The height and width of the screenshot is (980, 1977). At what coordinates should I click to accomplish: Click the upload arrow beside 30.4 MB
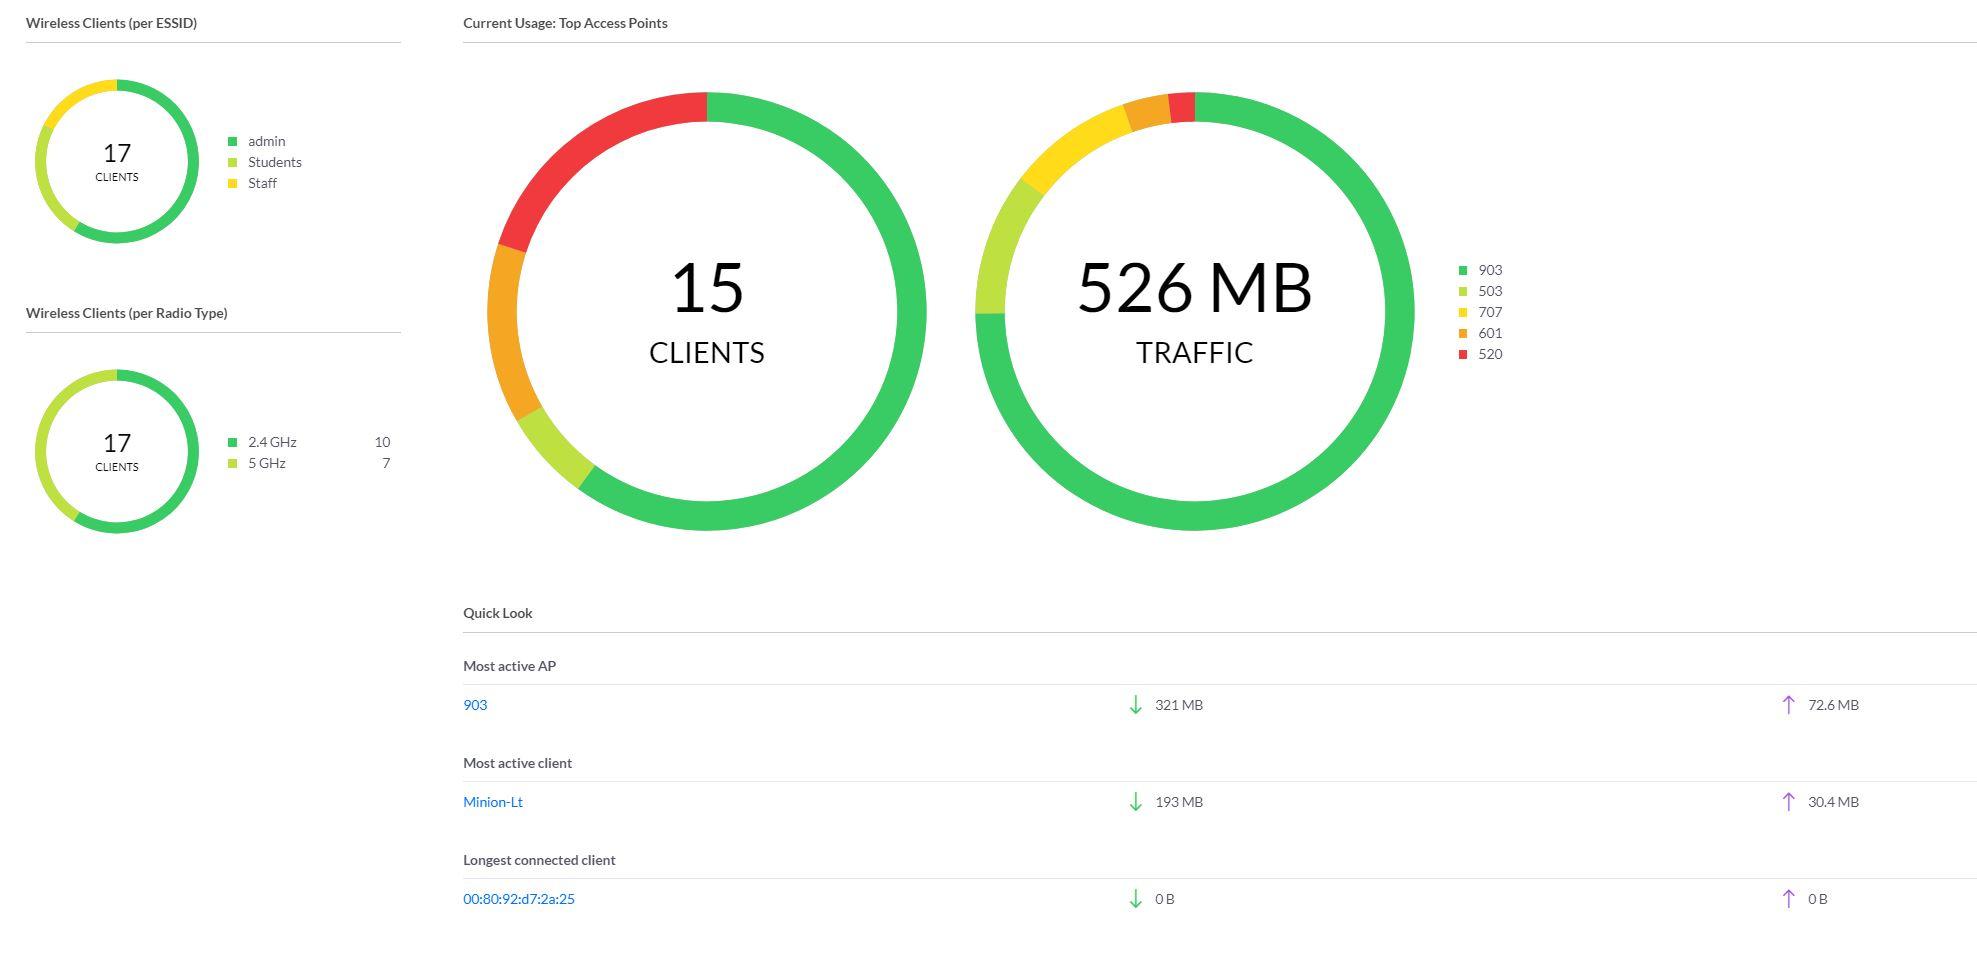coord(1788,802)
